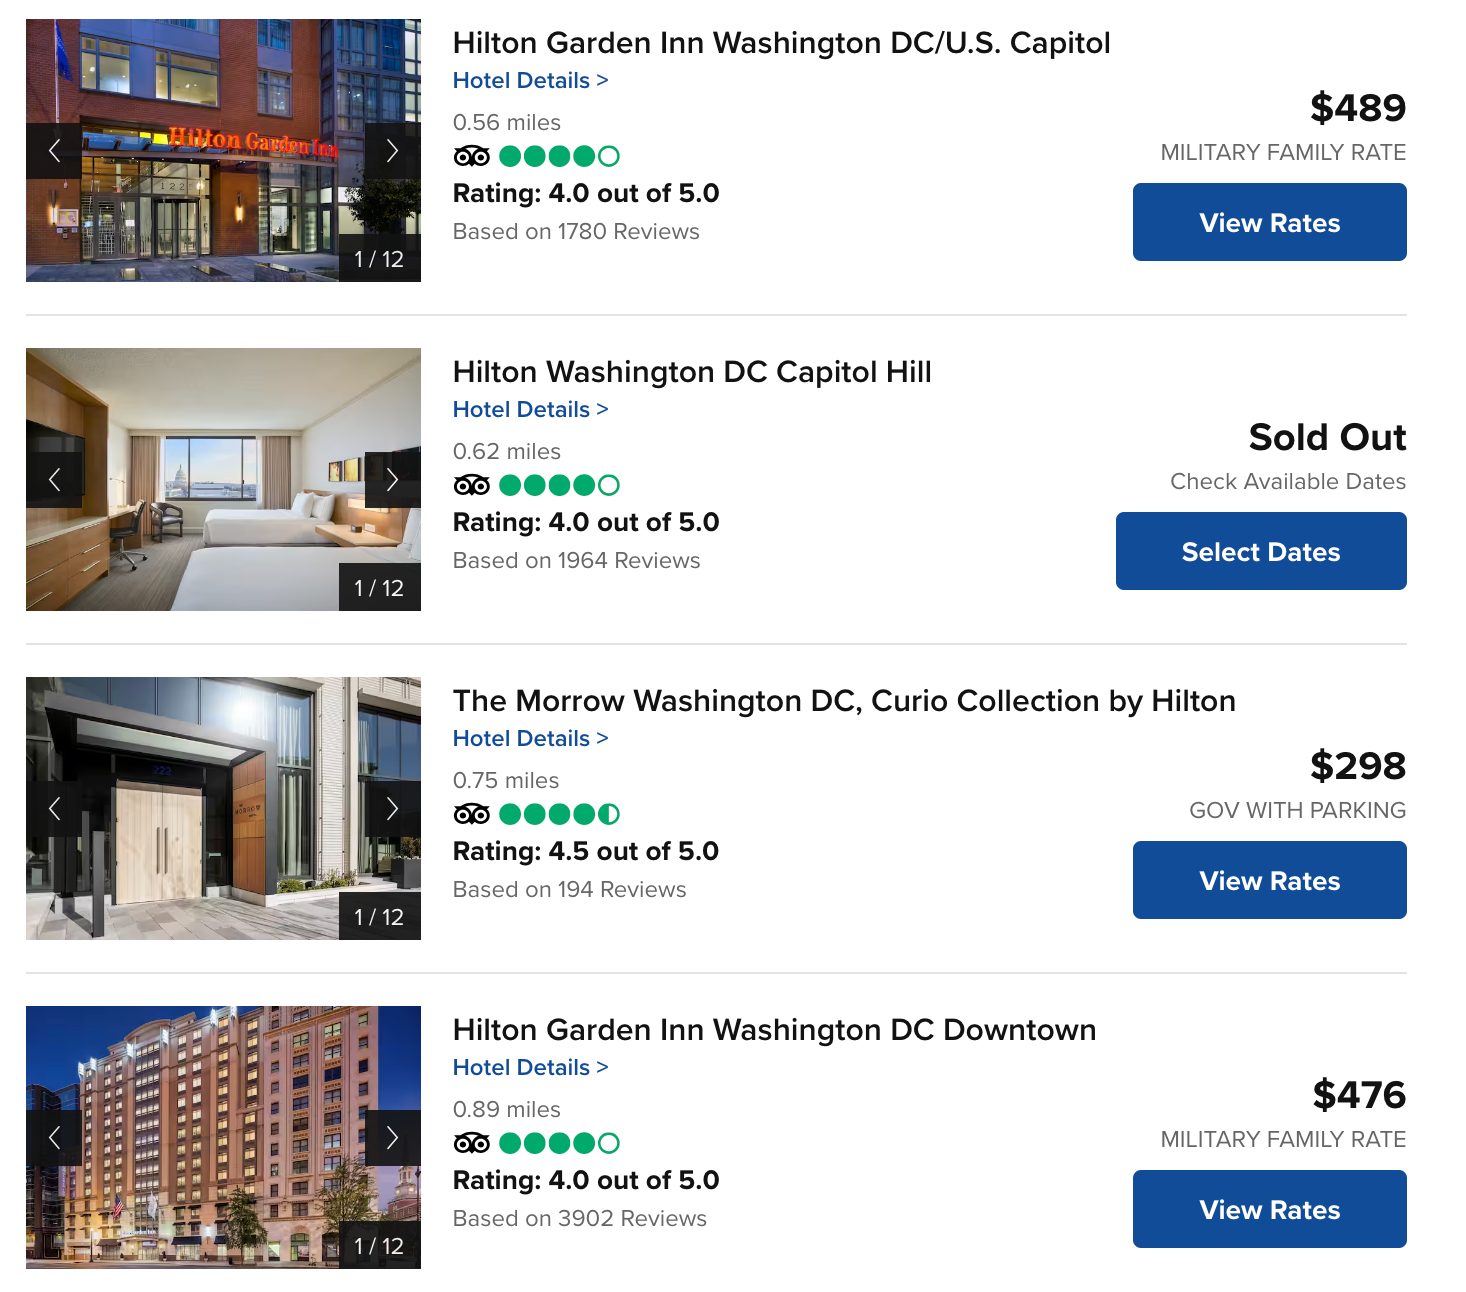1466x1292 pixels.
Task: Show previous photo of Hilton Washington DC Capitol Hill
Action: coord(55,481)
